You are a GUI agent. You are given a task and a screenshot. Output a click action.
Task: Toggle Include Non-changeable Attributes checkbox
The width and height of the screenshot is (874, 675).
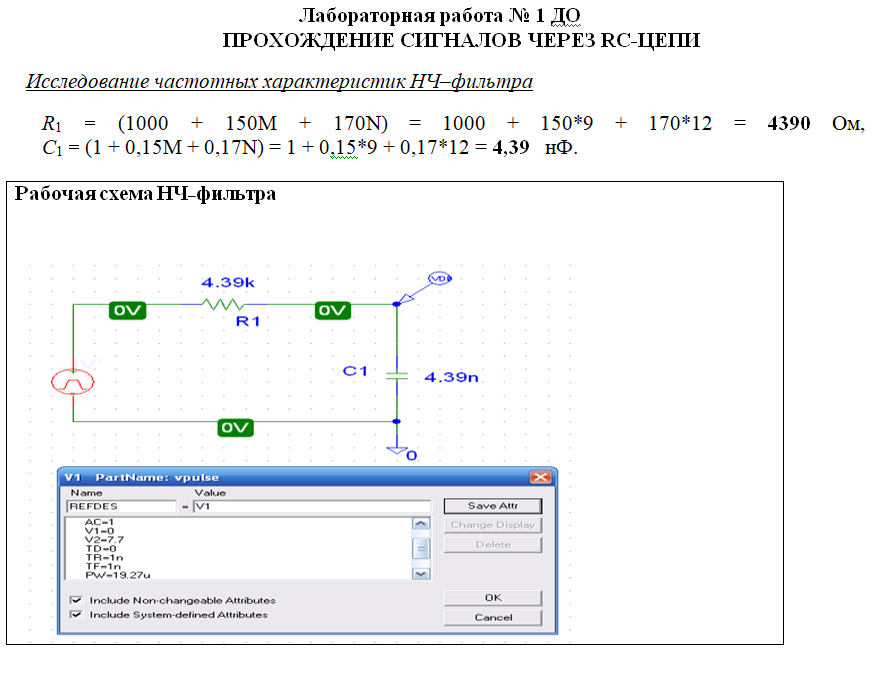tap(76, 600)
